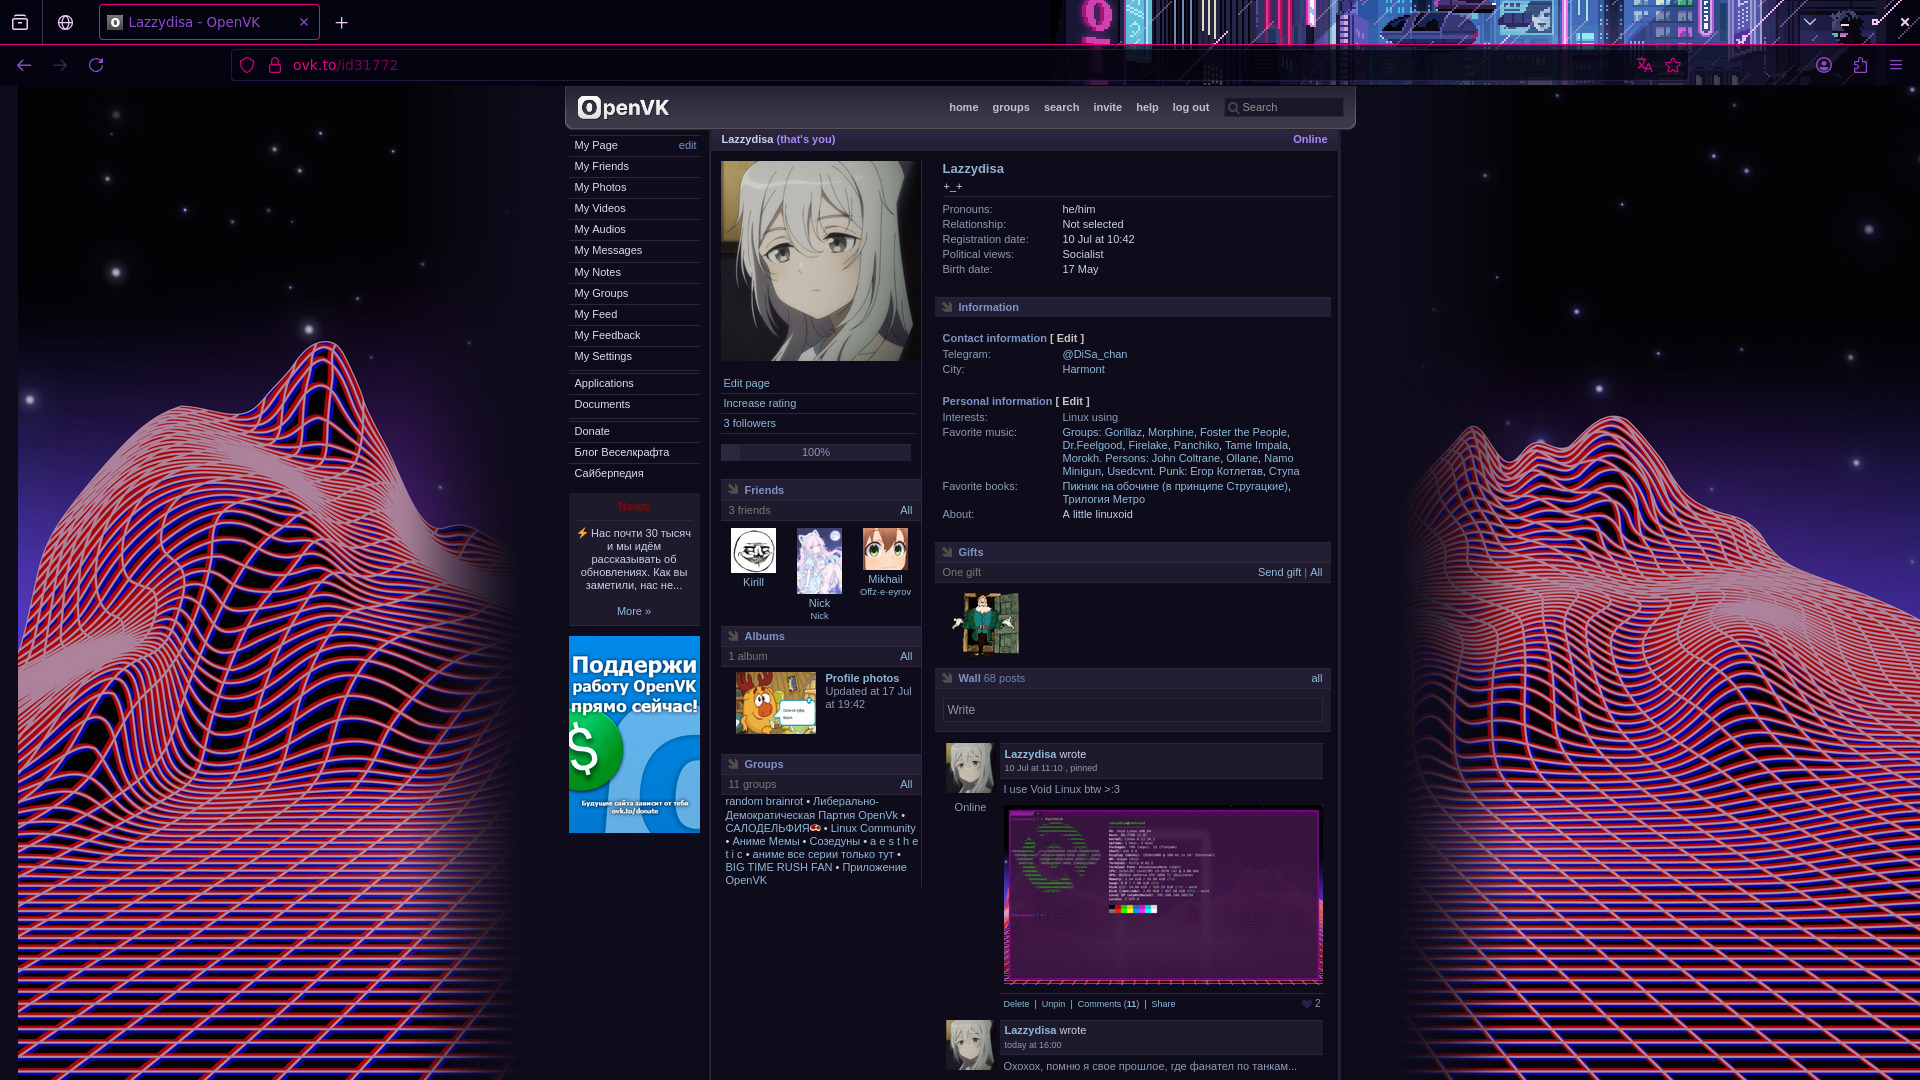Bookmark this page with star icon
Screen dimensions: 1920x1080
pyautogui.click(x=1673, y=65)
